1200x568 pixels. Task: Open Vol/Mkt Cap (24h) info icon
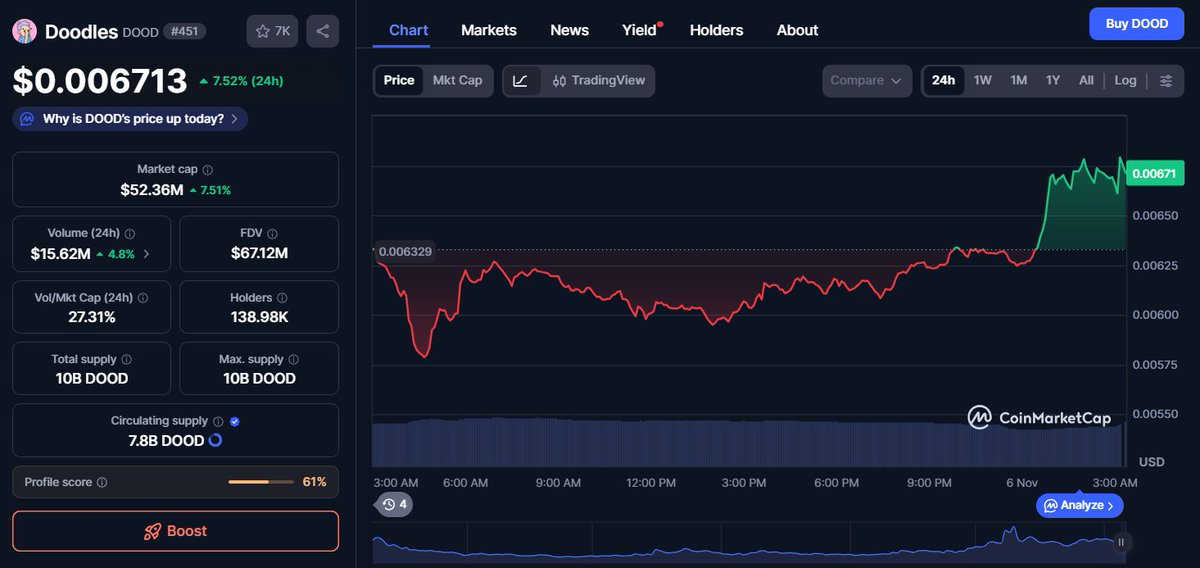click(x=143, y=298)
